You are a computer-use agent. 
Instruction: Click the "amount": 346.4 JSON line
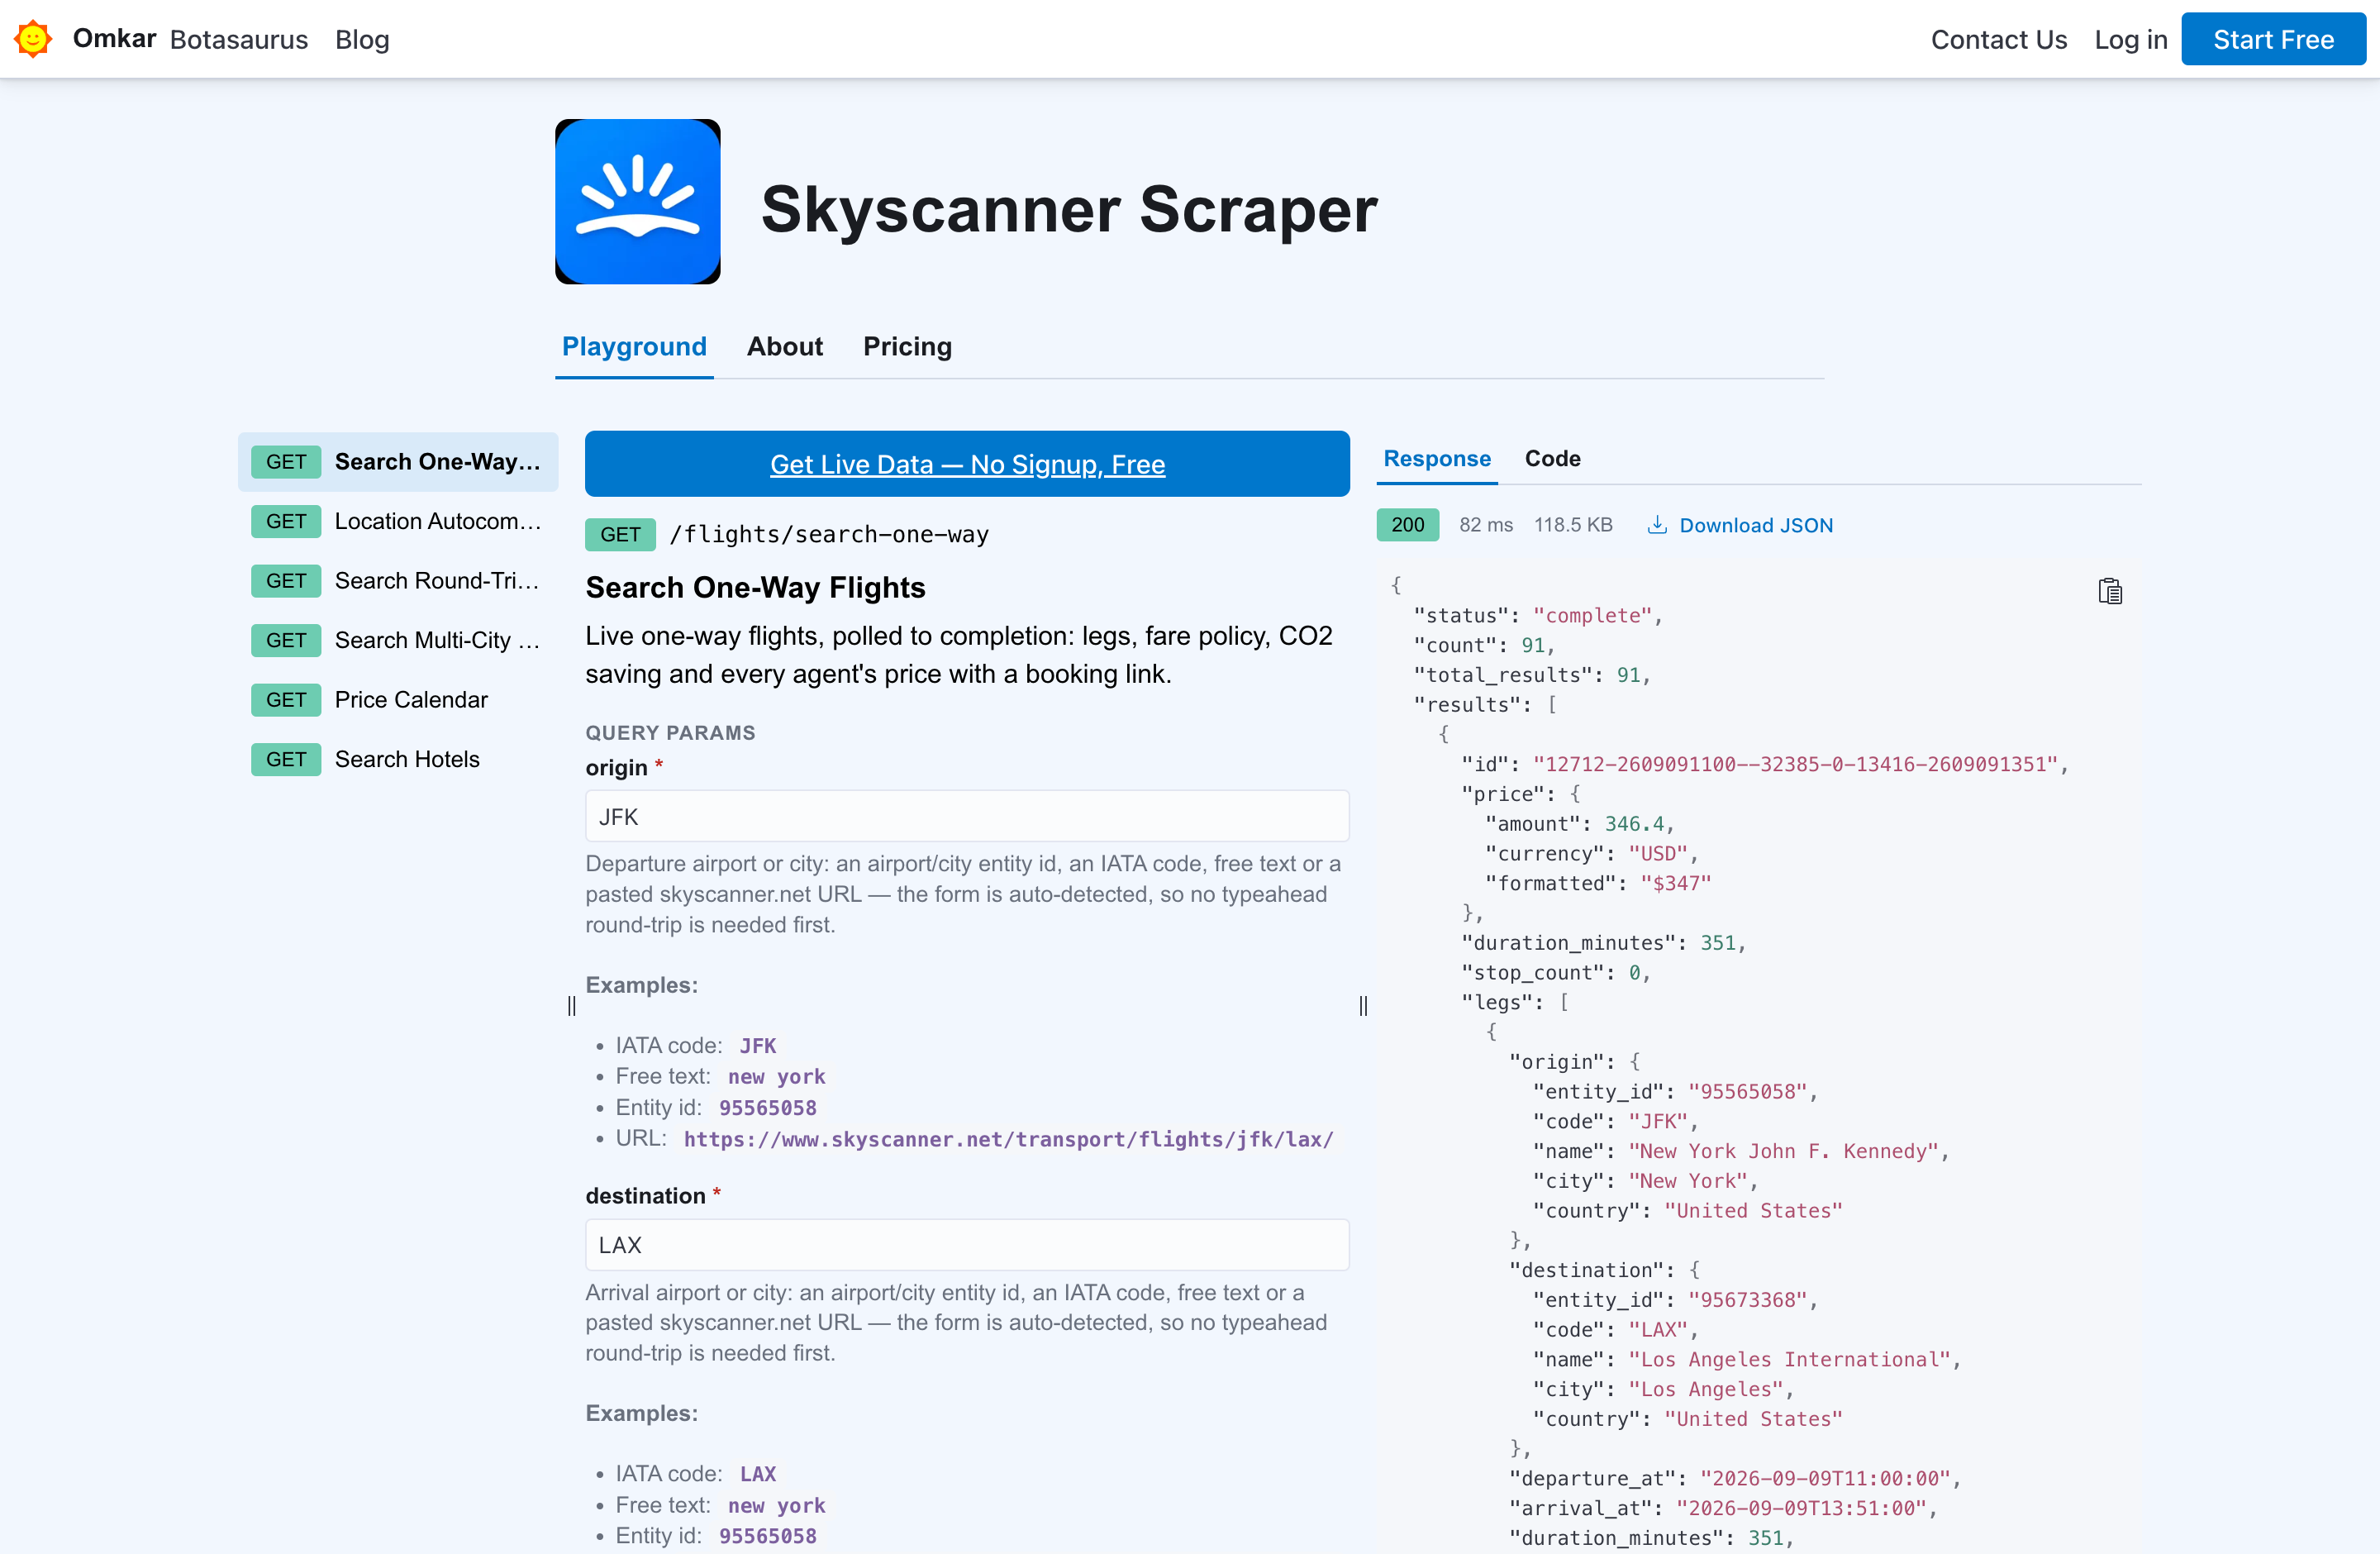coord(1578,823)
